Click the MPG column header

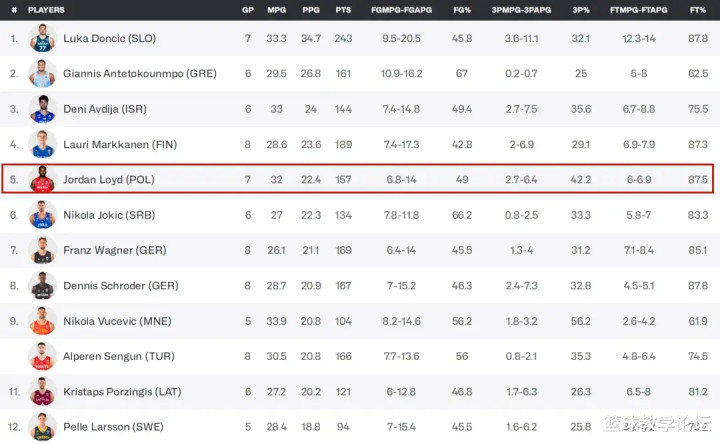(276, 10)
